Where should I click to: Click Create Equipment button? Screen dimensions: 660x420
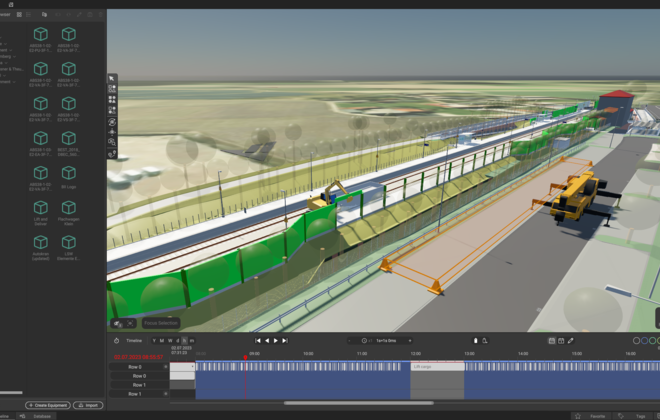[x=48, y=405]
